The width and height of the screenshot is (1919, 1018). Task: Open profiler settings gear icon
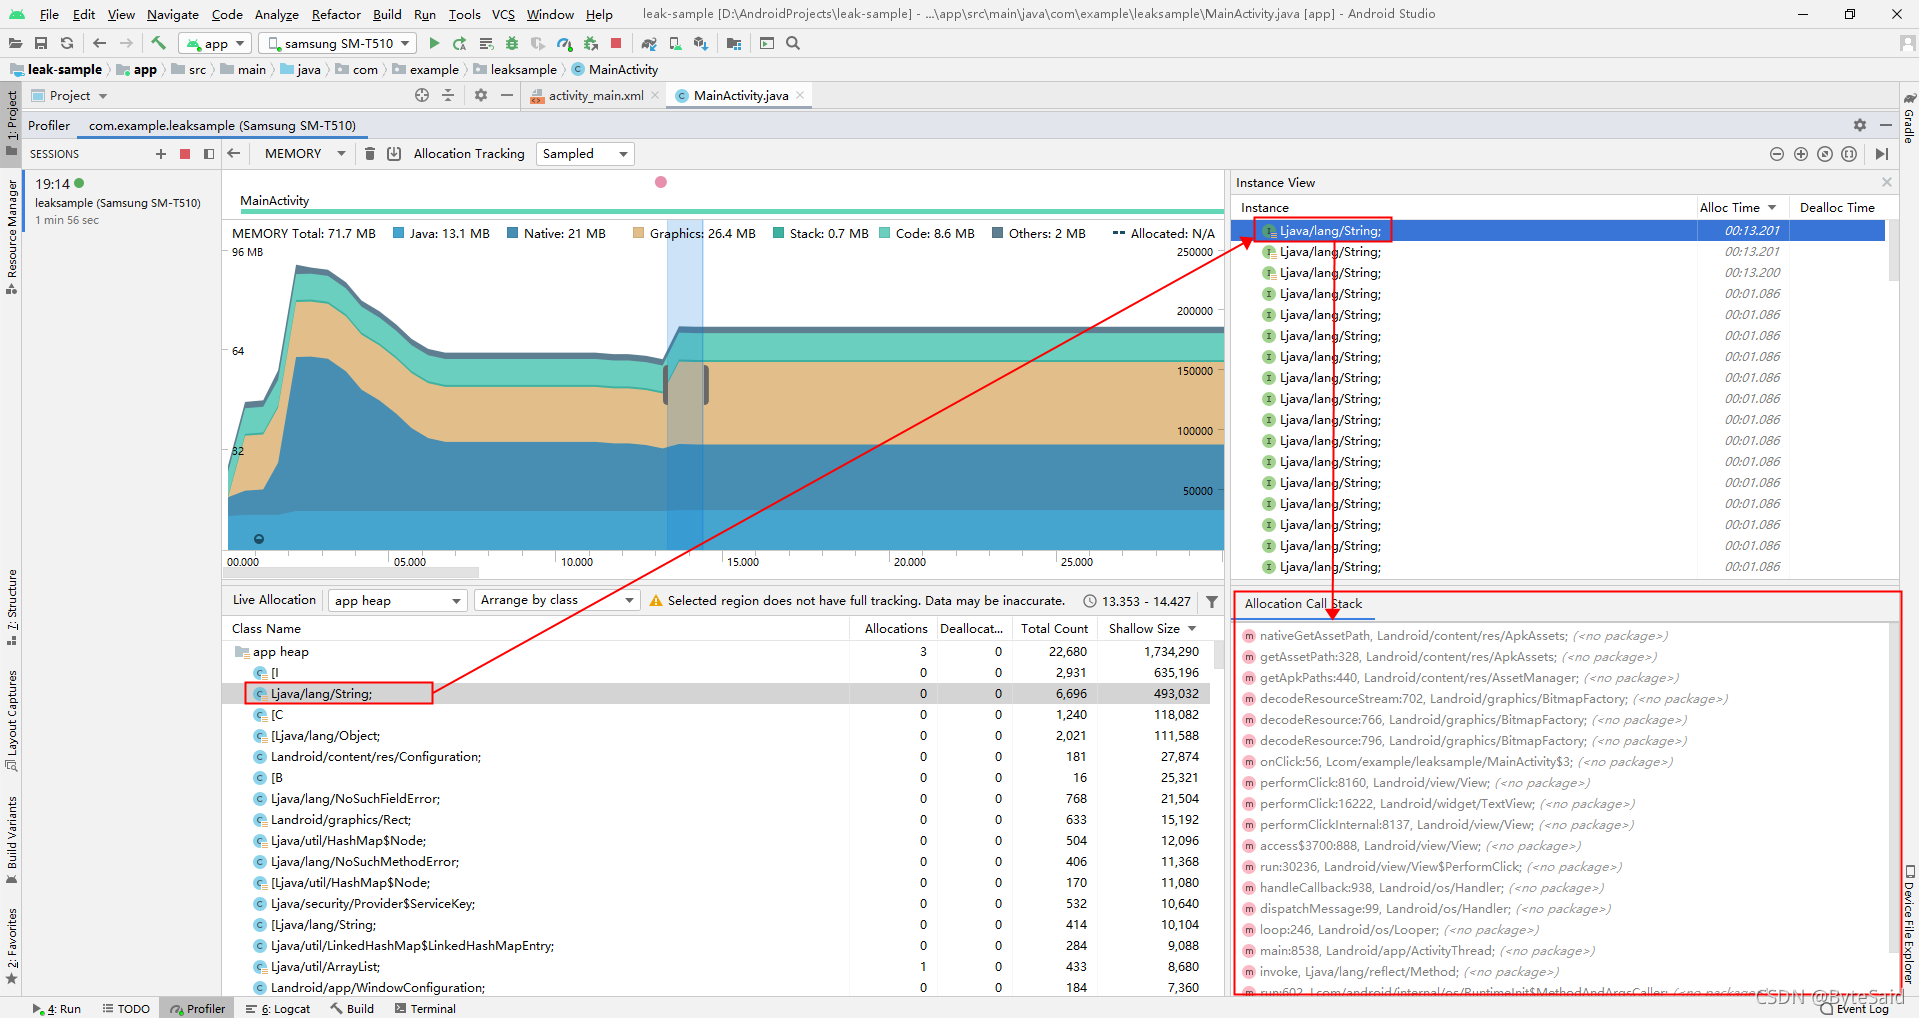(1860, 125)
